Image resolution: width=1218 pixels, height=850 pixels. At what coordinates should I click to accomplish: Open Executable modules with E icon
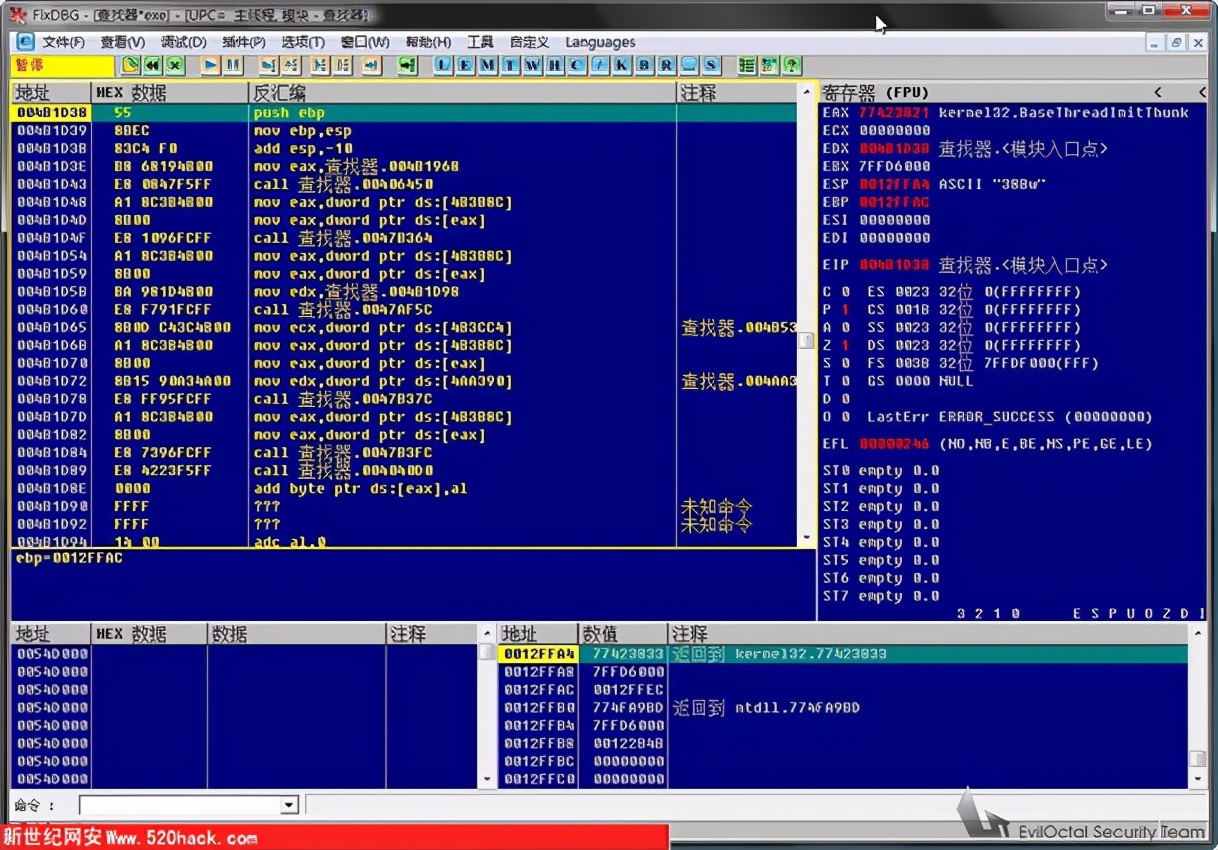pyautogui.click(x=465, y=65)
